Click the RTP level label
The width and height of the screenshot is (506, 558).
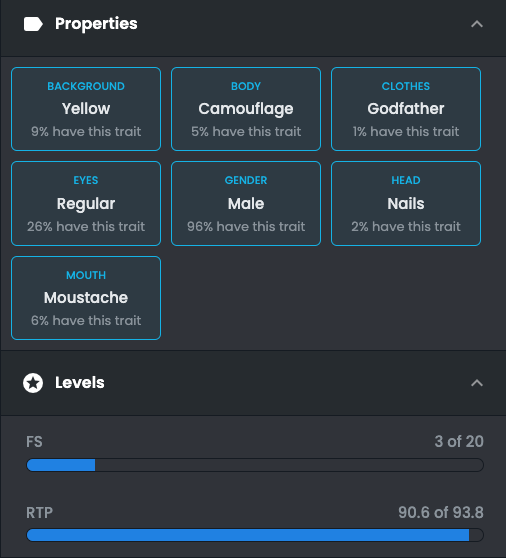[x=39, y=513]
